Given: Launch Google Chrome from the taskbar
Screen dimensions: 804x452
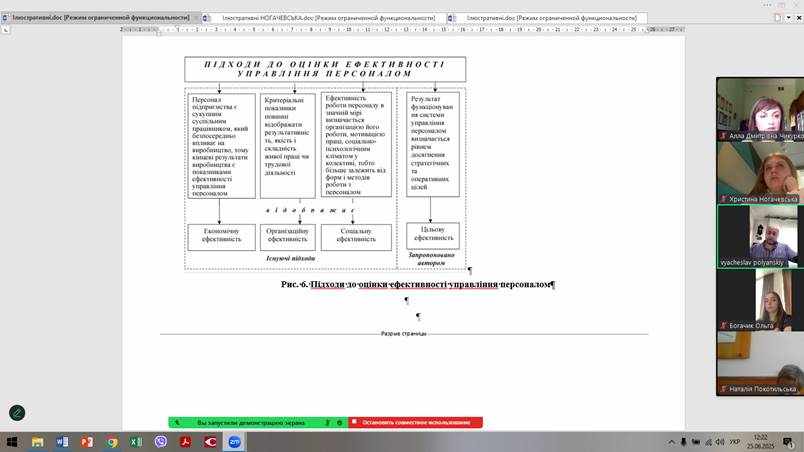Looking at the screenshot, I should [112, 441].
